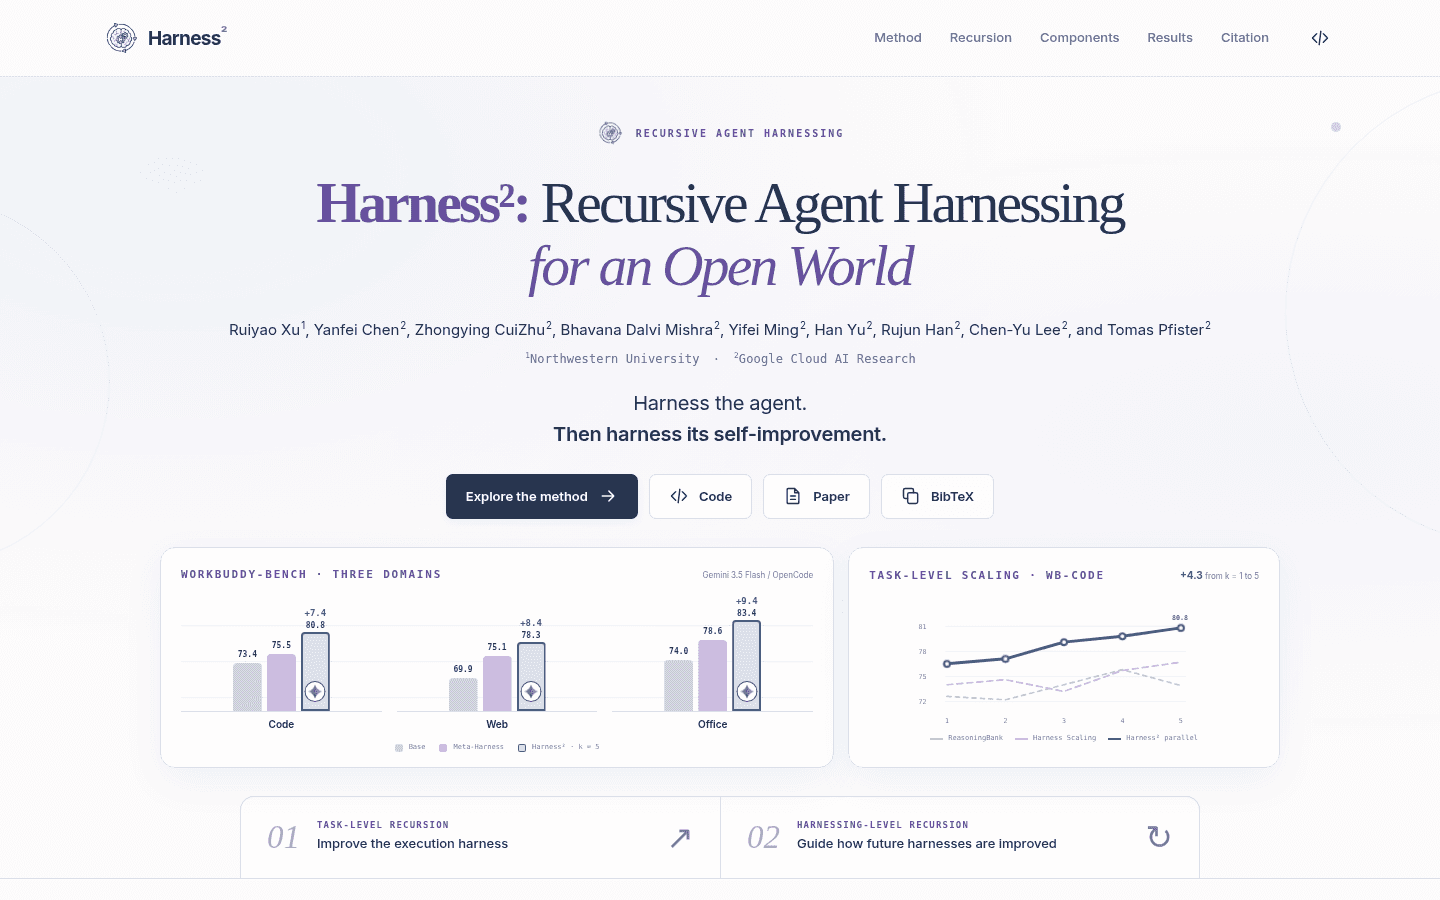Click the WORKBUDDY-BENCH · THREE DOMAINS heading
The image size is (1440, 900).
click(x=311, y=574)
